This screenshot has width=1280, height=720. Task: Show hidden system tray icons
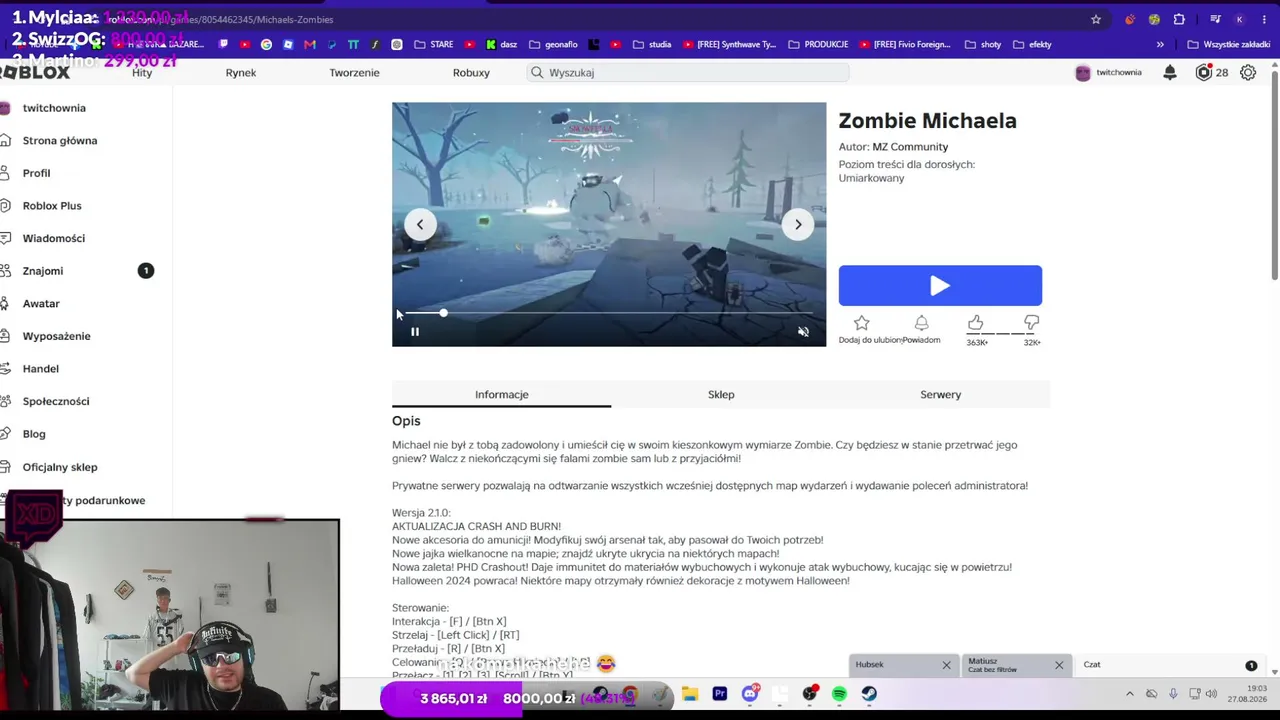[1130, 694]
